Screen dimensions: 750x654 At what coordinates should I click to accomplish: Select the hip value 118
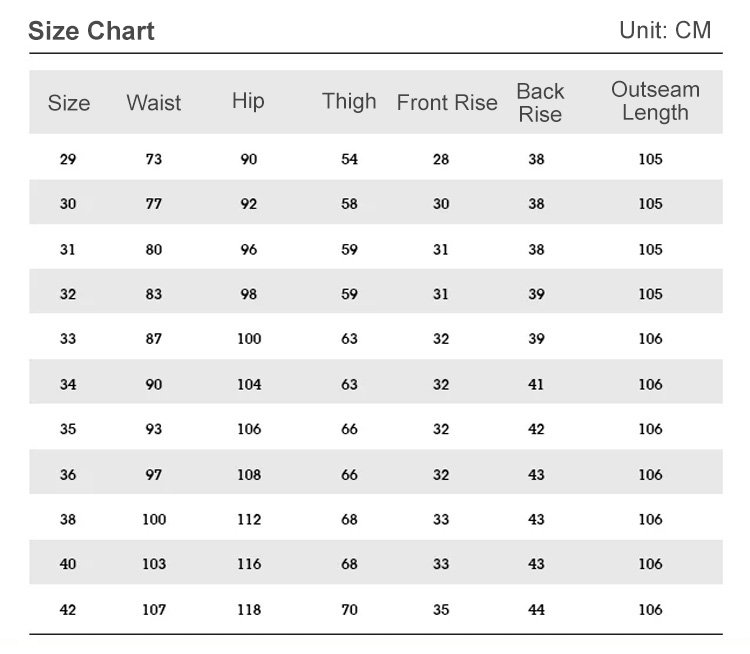click(249, 609)
